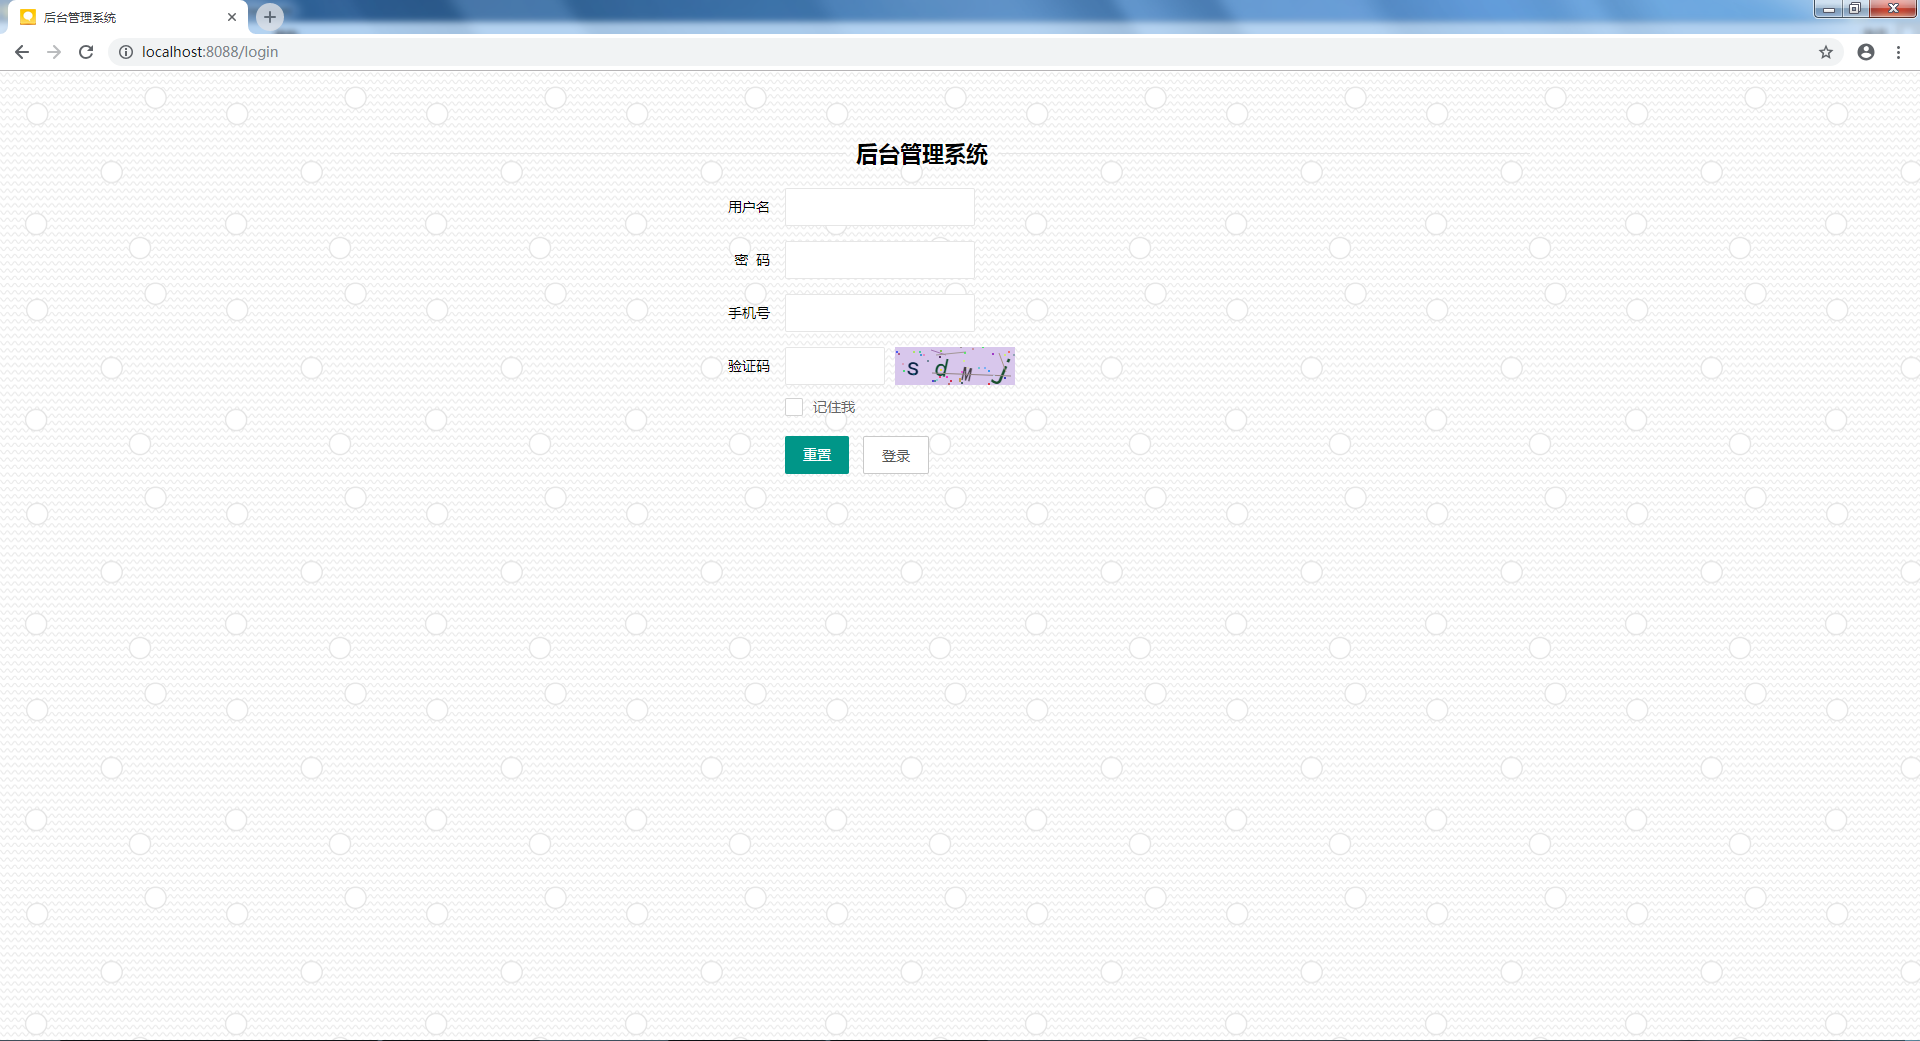Close the 后台管理系统 tab
Screen dimensions: 1920x1041
(232, 17)
